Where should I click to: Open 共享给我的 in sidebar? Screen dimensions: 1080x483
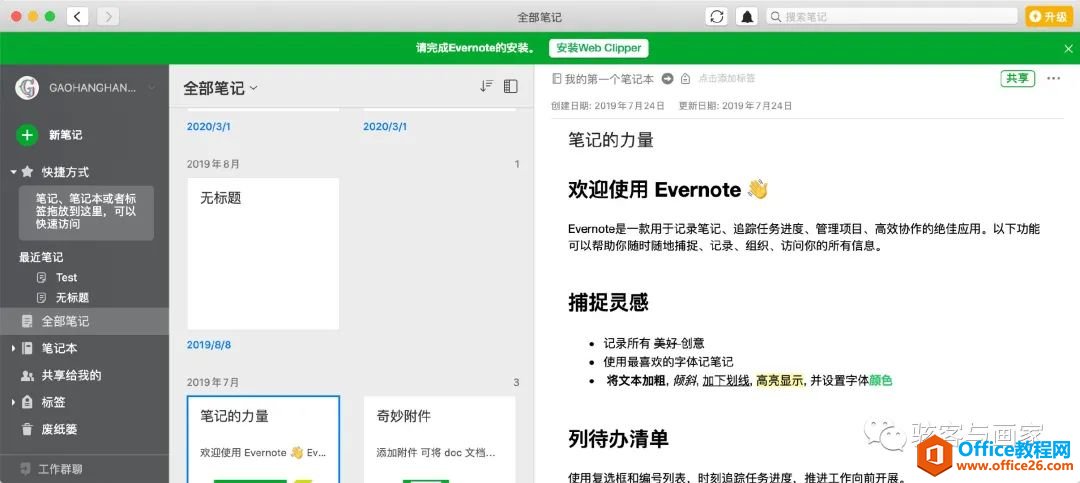click(x=71, y=376)
